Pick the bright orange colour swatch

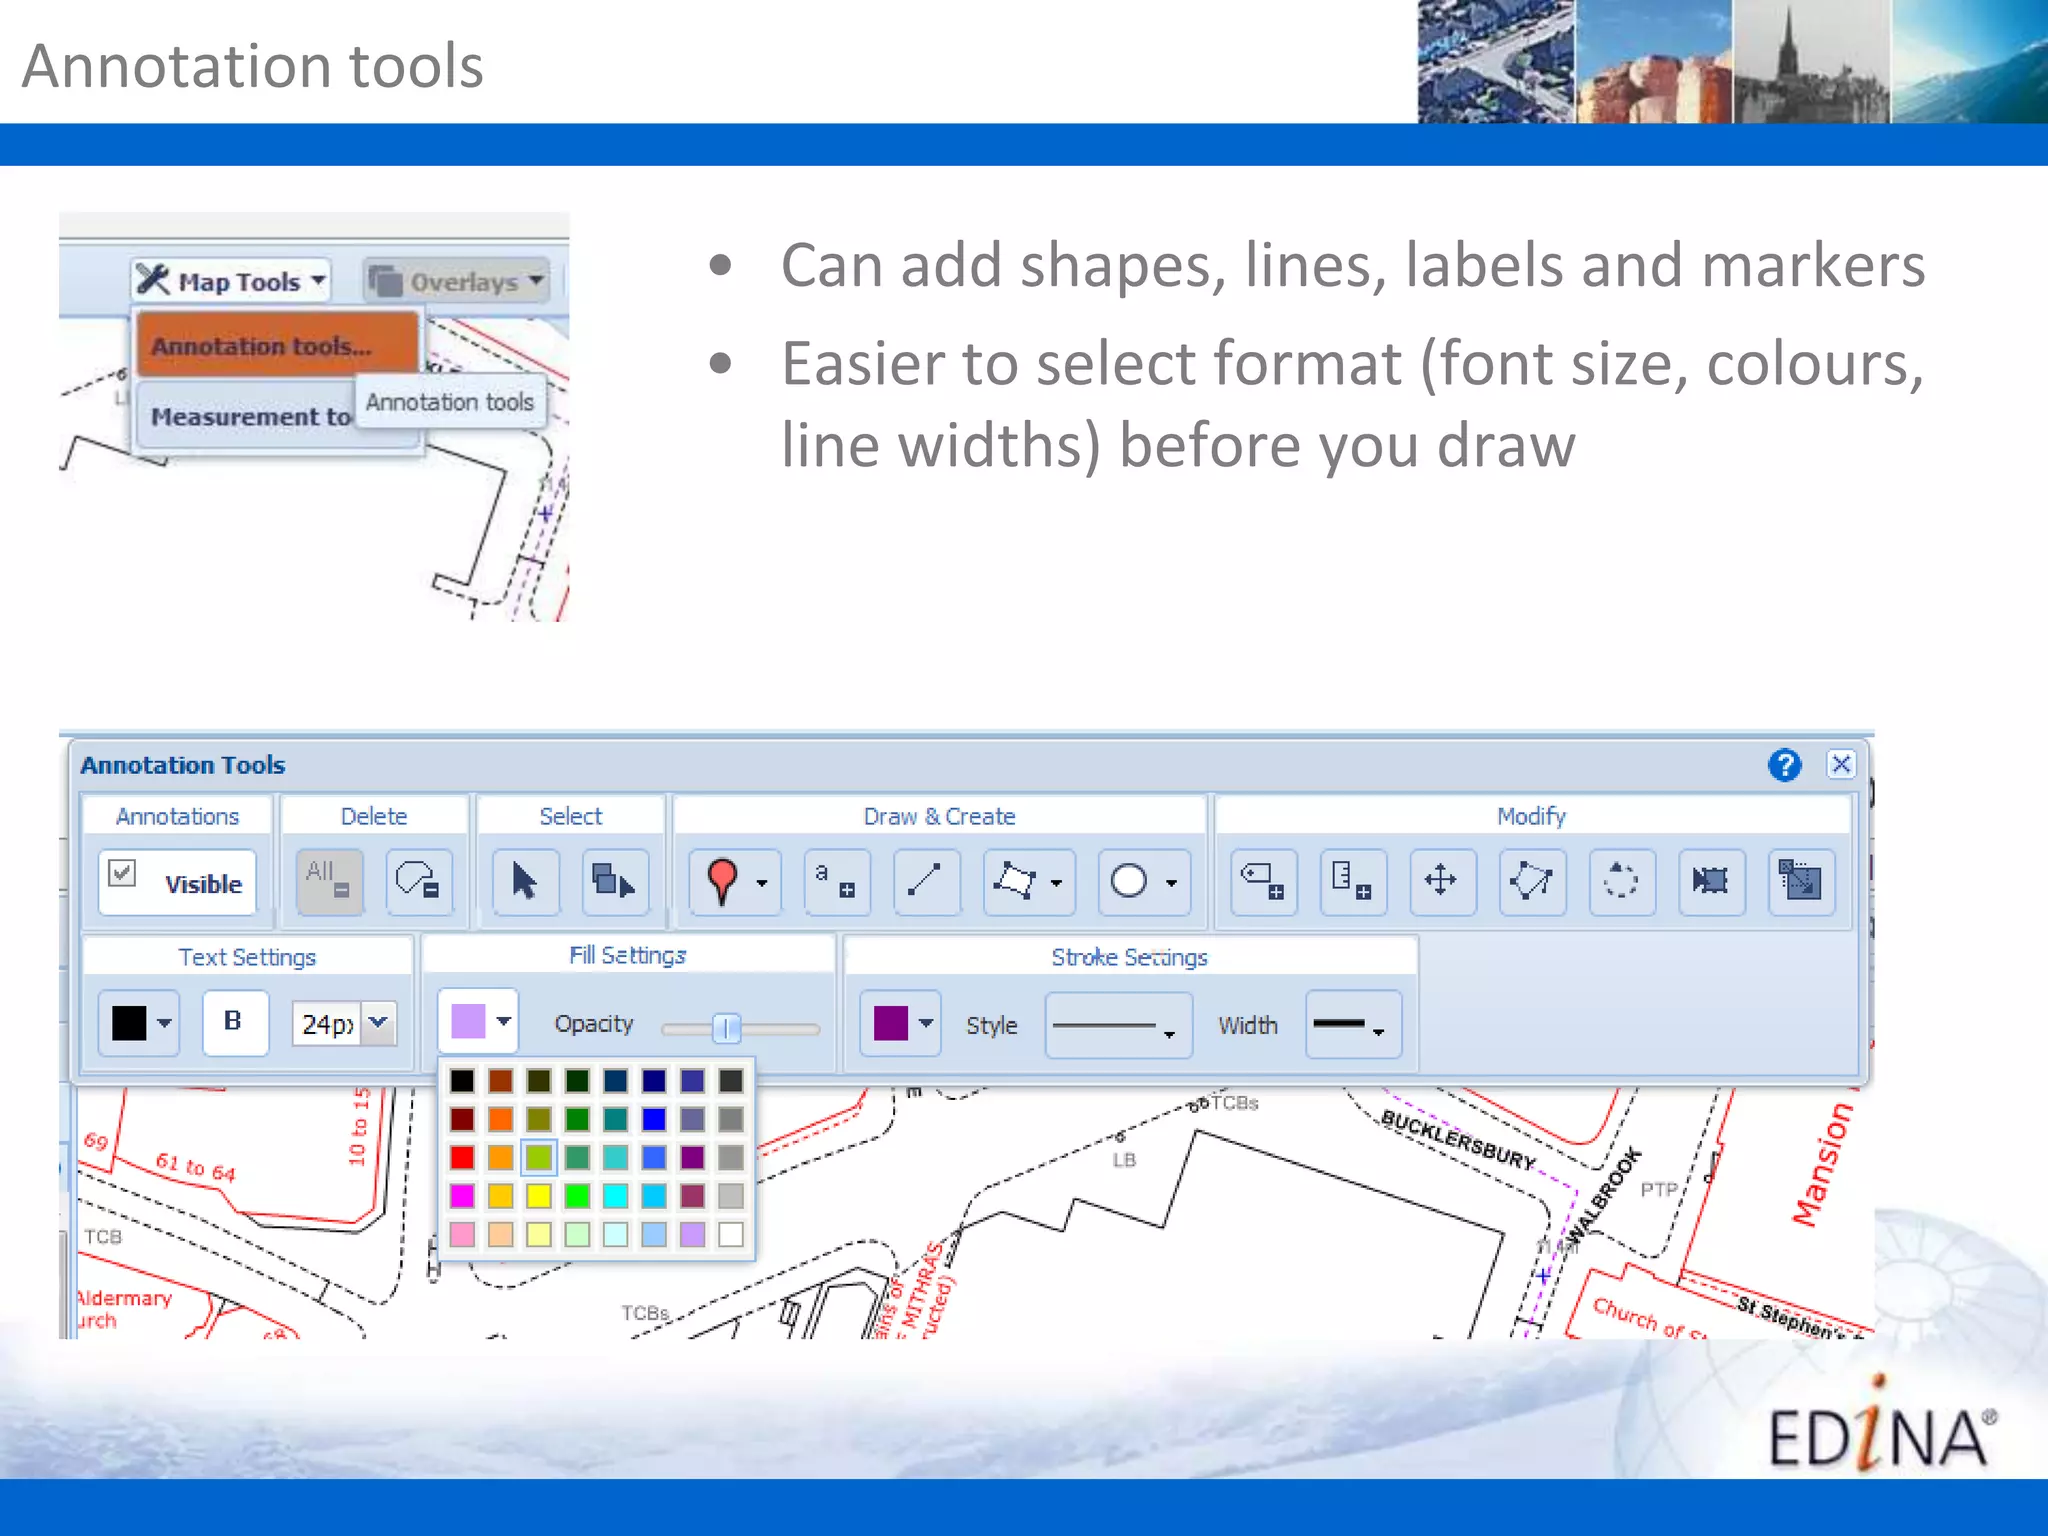[x=501, y=1119]
